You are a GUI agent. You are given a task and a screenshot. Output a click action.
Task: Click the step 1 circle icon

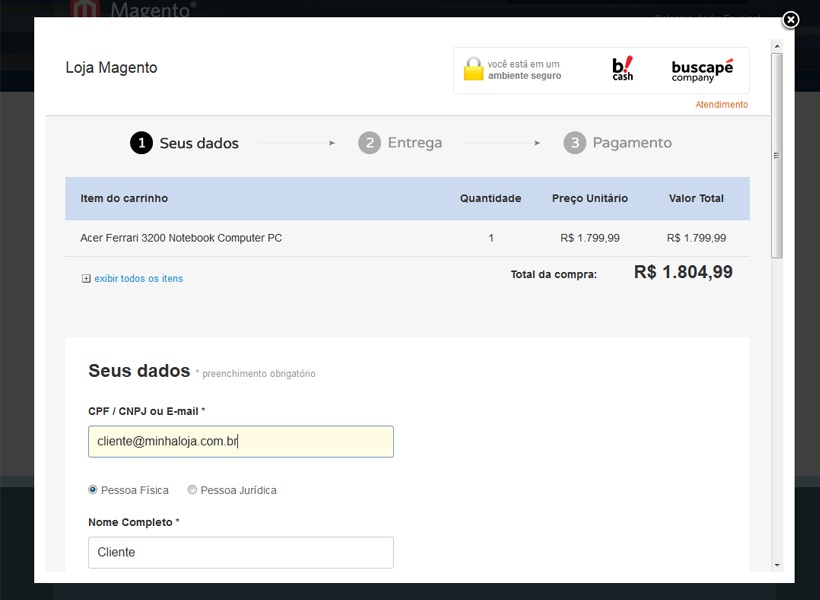pyautogui.click(x=141, y=143)
